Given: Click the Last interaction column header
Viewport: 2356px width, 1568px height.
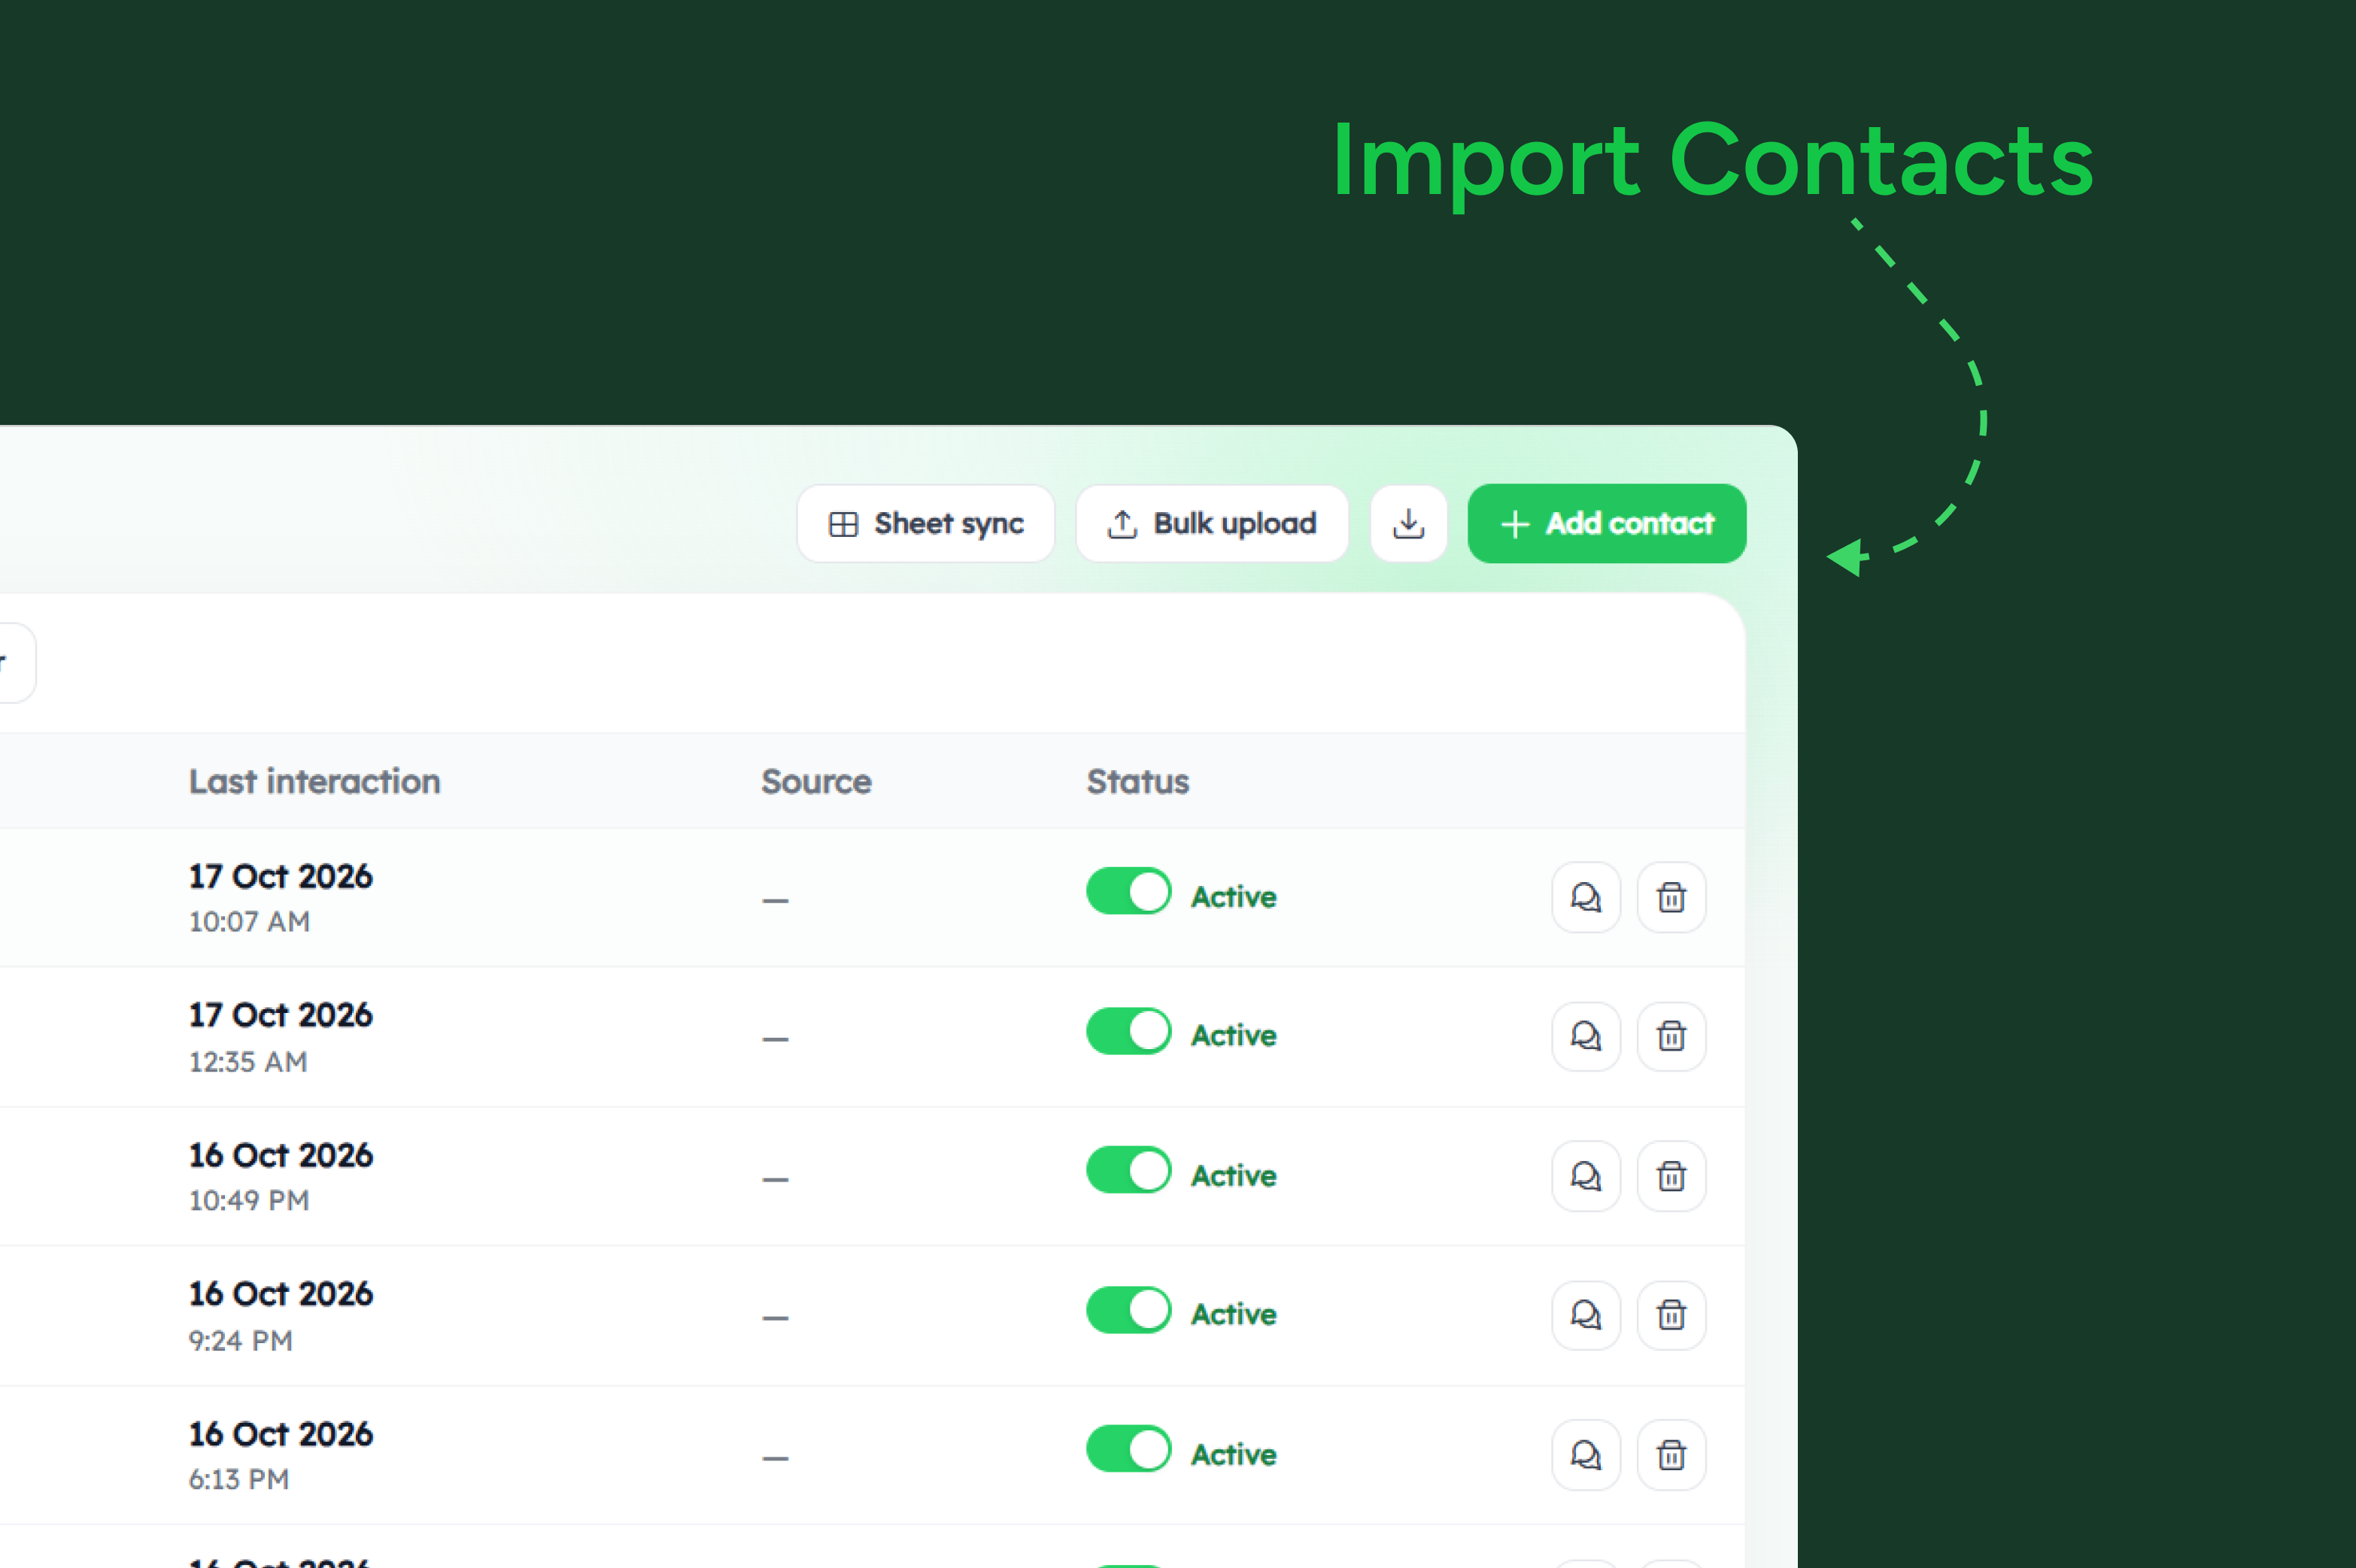Looking at the screenshot, I should [x=315, y=781].
